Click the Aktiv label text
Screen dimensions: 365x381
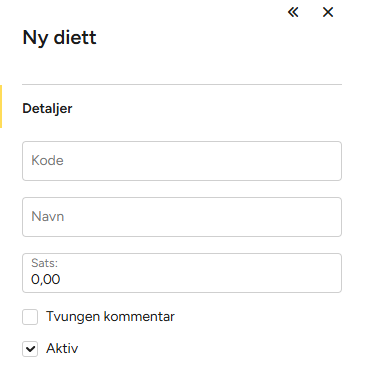(x=62, y=349)
